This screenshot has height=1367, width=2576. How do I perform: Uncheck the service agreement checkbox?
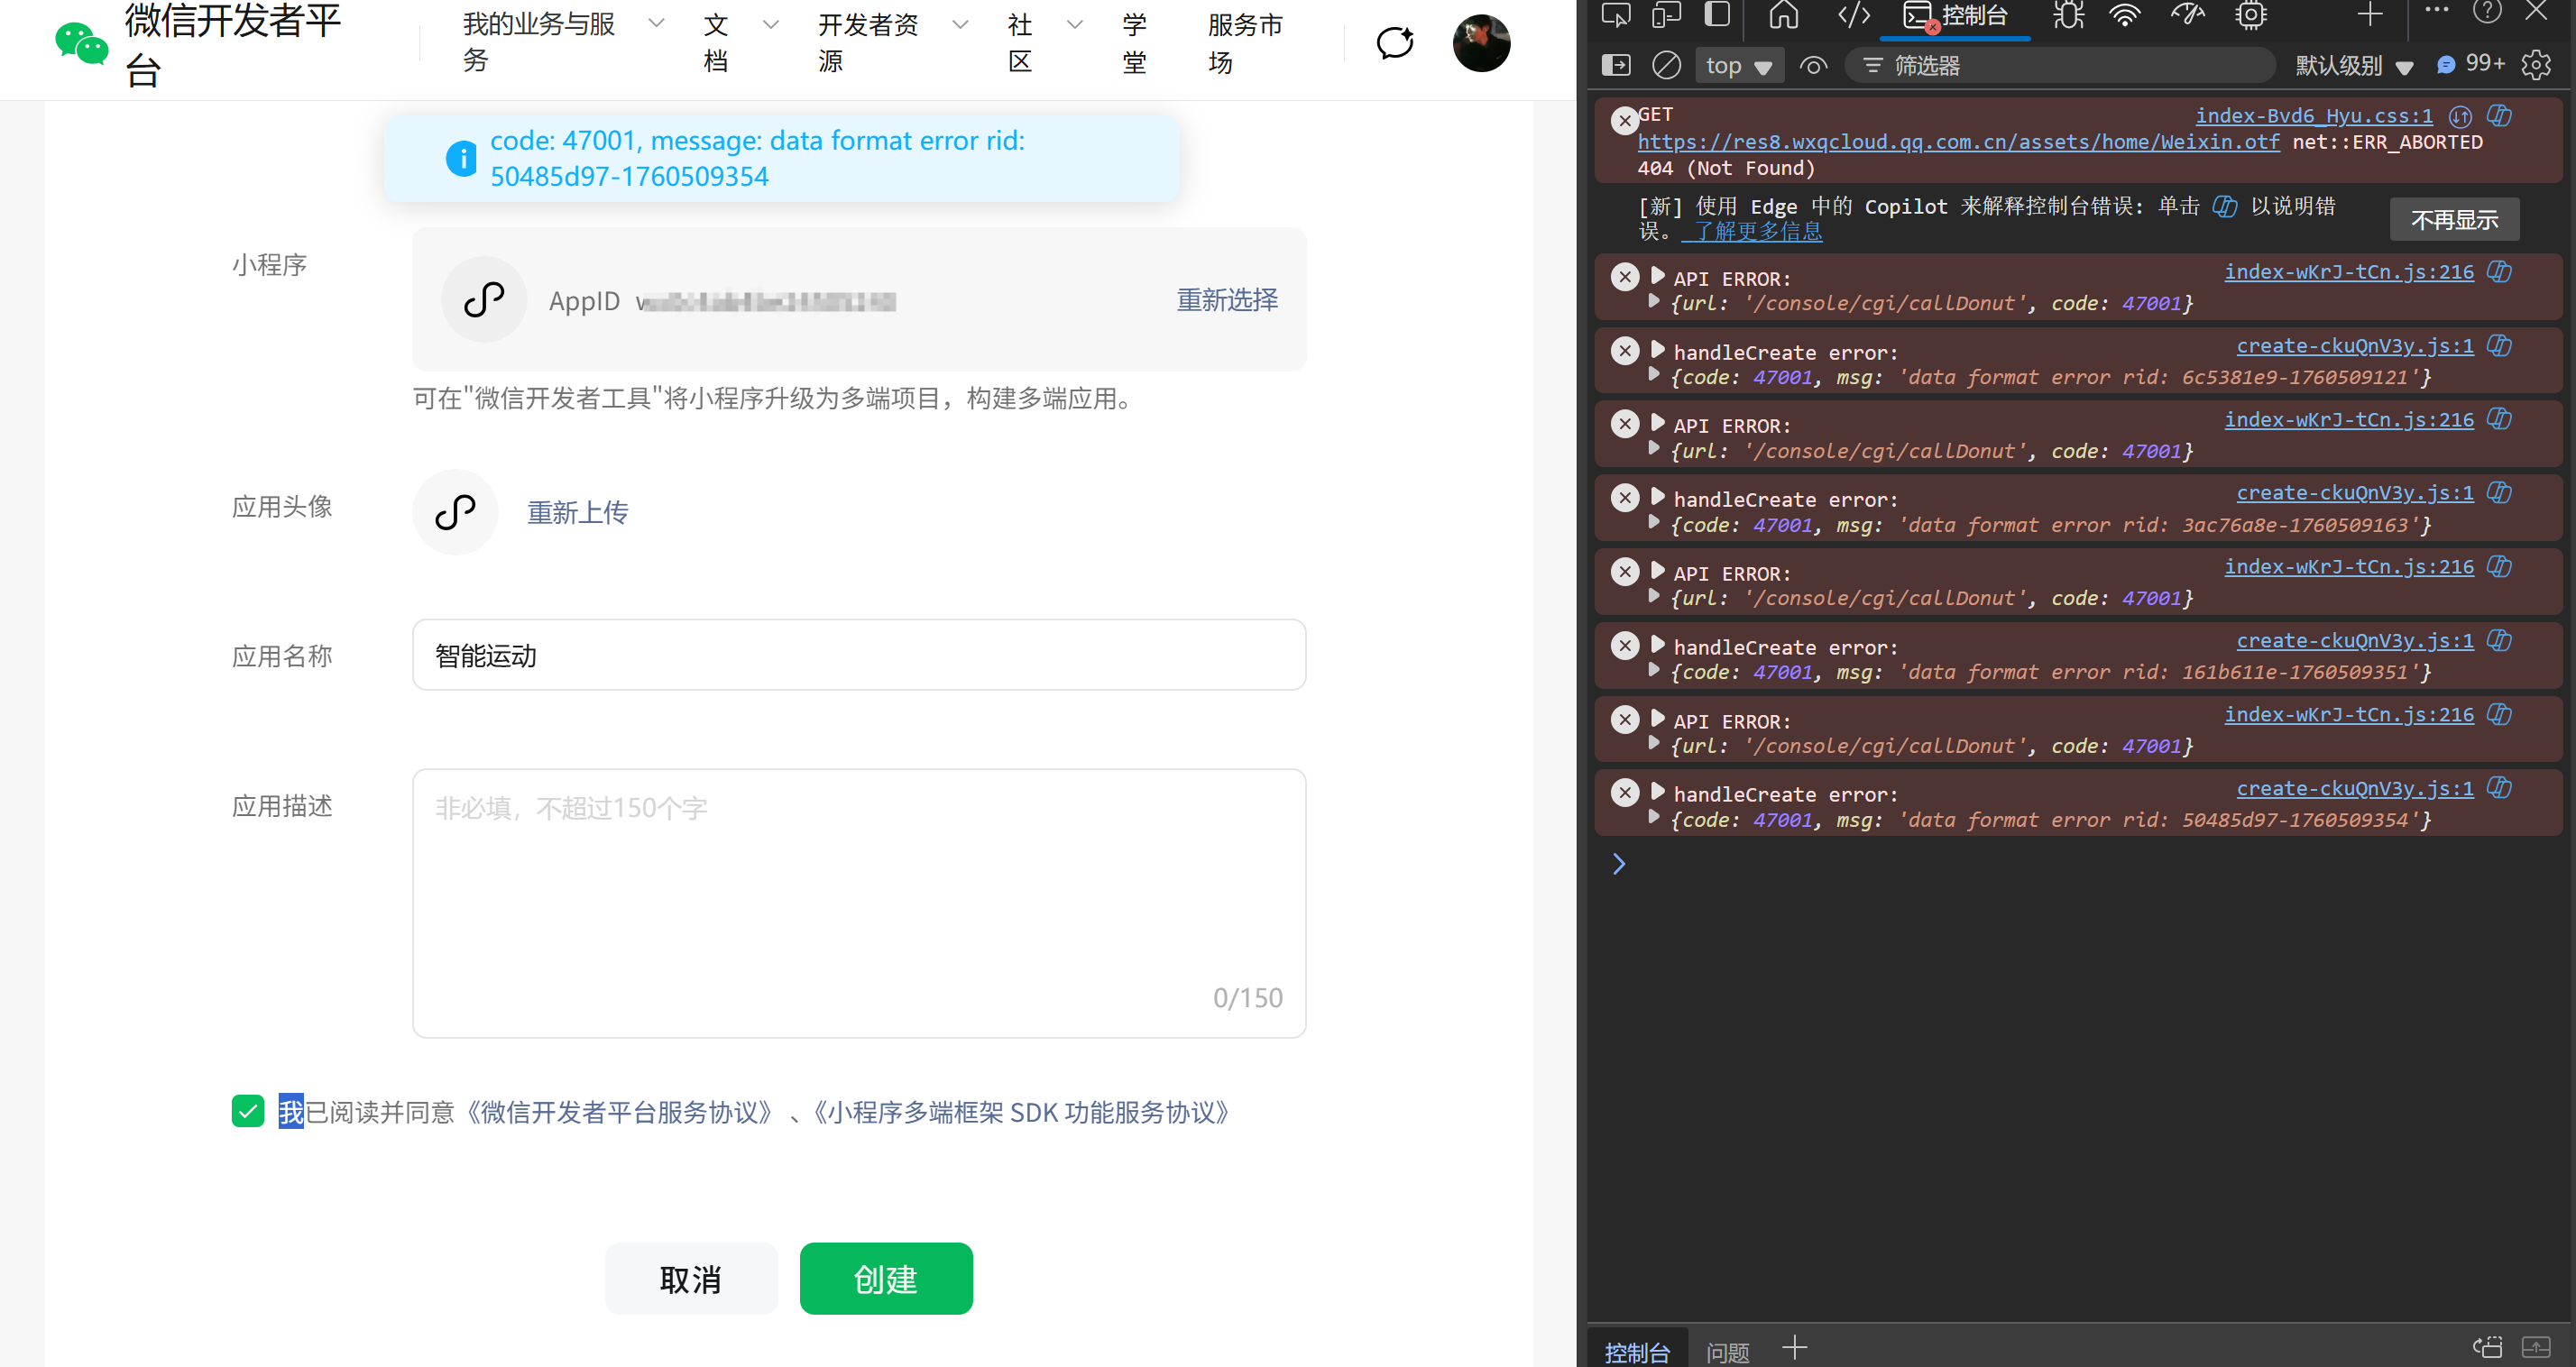(248, 1111)
